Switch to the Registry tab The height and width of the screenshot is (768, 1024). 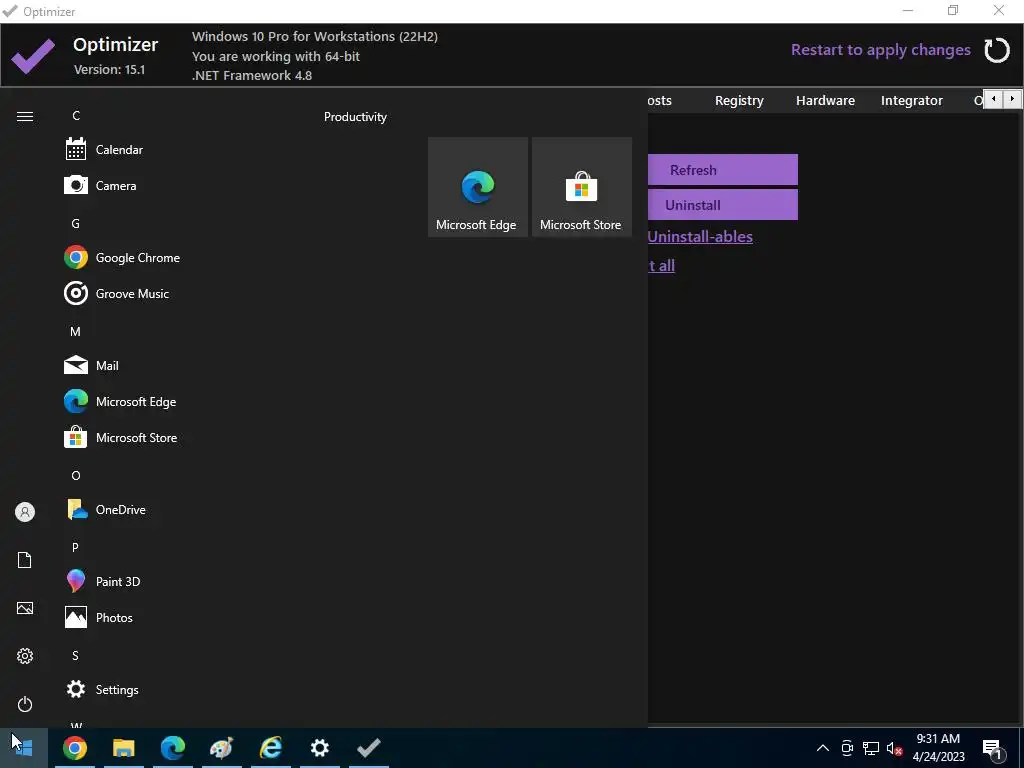coord(739,101)
